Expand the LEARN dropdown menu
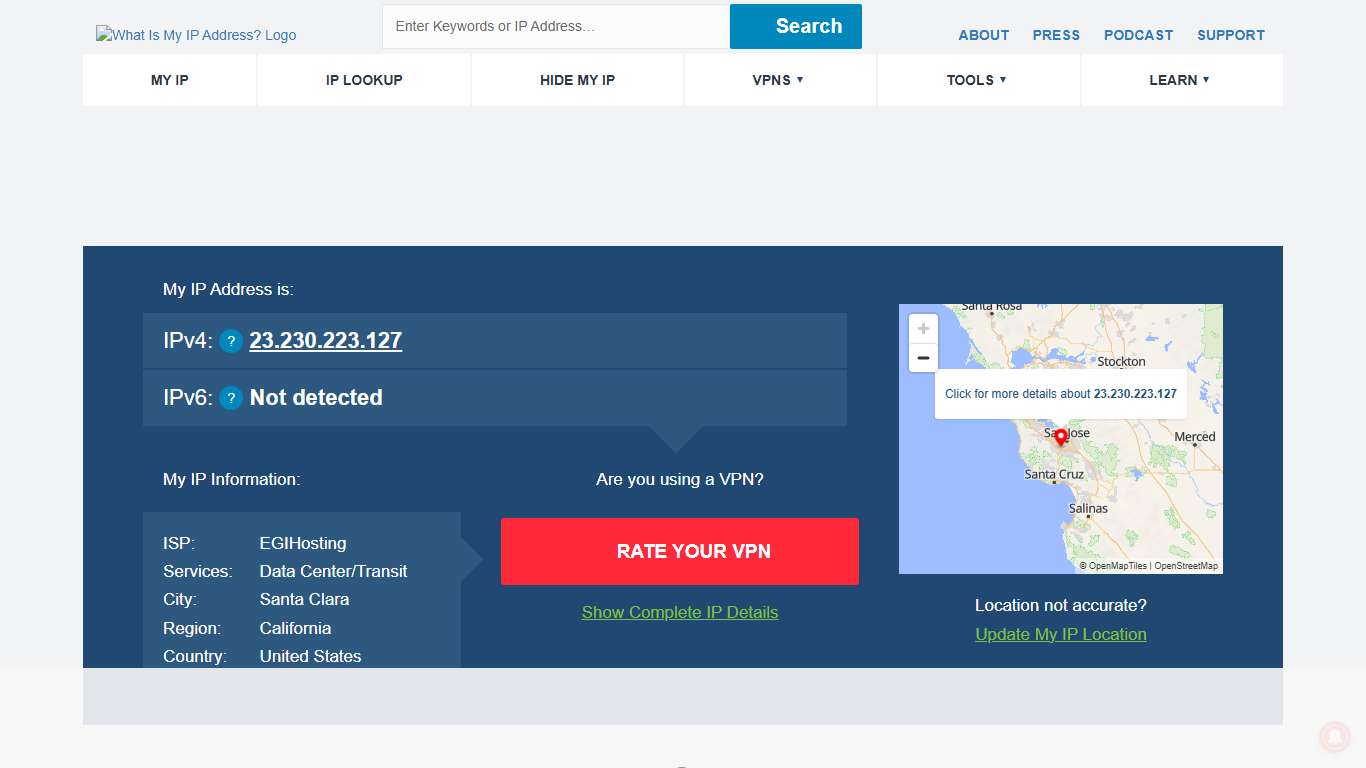The width and height of the screenshot is (1366, 768). pyautogui.click(x=1180, y=80)
